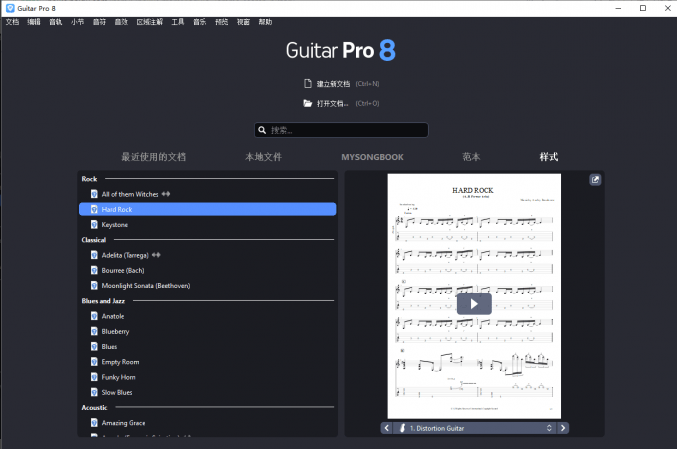Open the 工具 menu
This screenshot has height=449, width=677.
coord(177,22)
